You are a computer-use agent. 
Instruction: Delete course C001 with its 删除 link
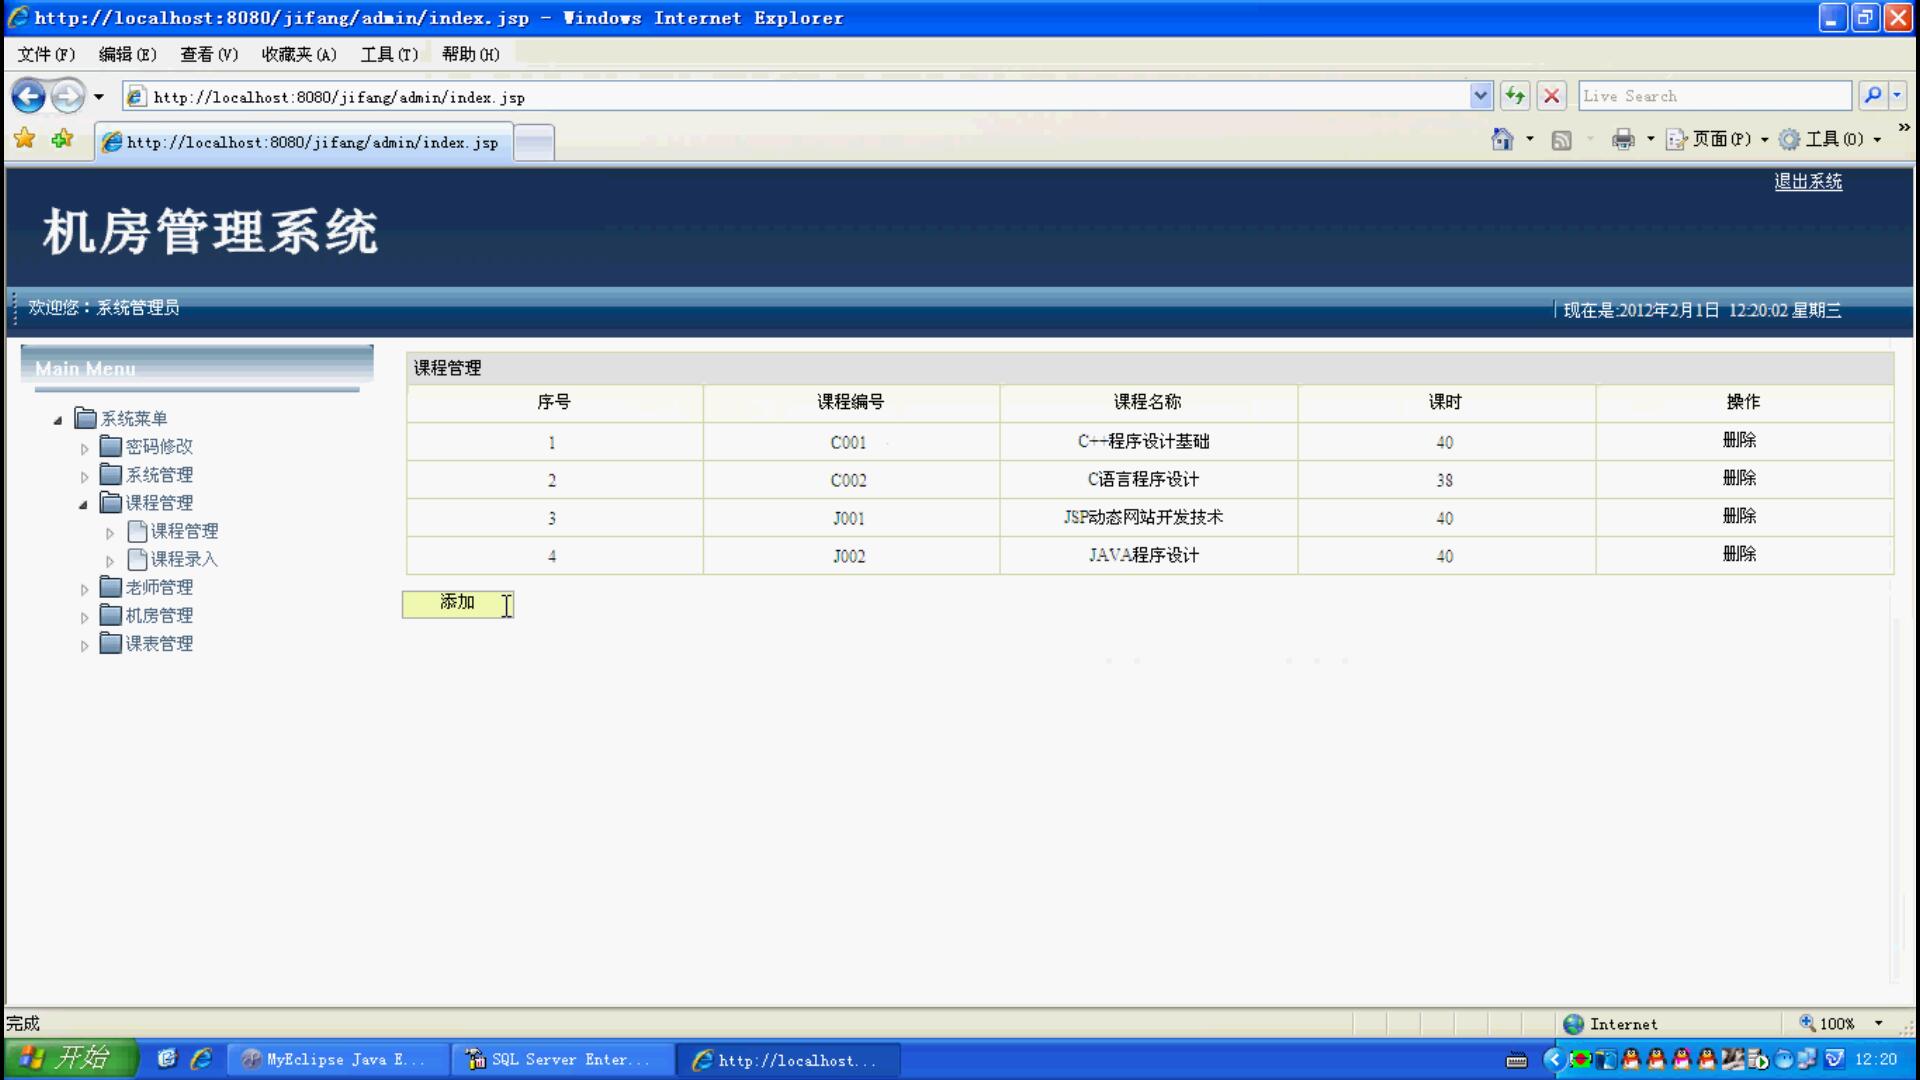click(1740, 440)
